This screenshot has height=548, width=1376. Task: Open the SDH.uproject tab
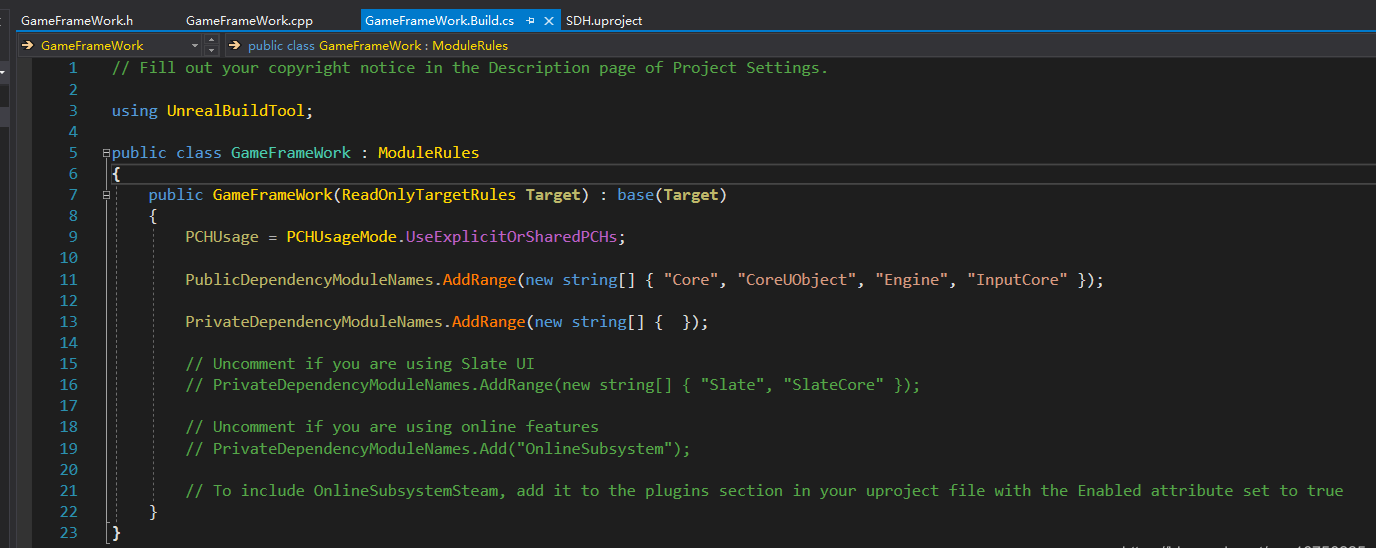point(604,20)
